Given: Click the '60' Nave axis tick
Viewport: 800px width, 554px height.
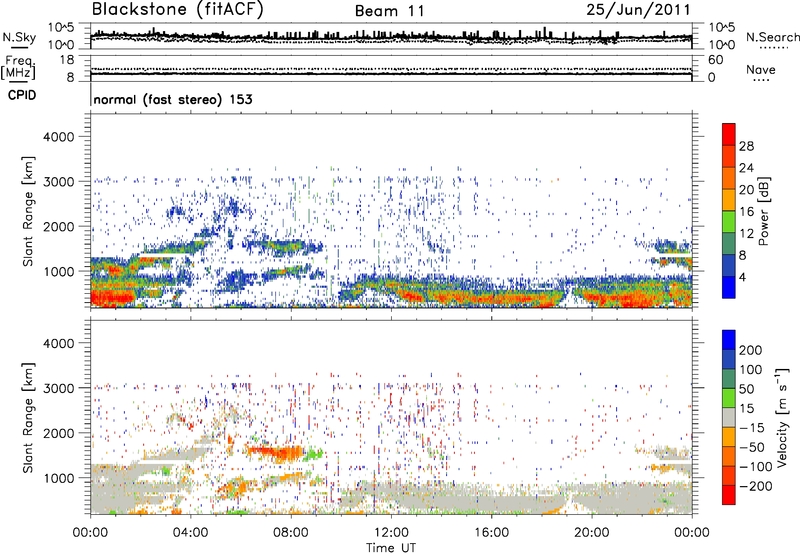Looking at the screenshot, I should (x=715, y=60).
